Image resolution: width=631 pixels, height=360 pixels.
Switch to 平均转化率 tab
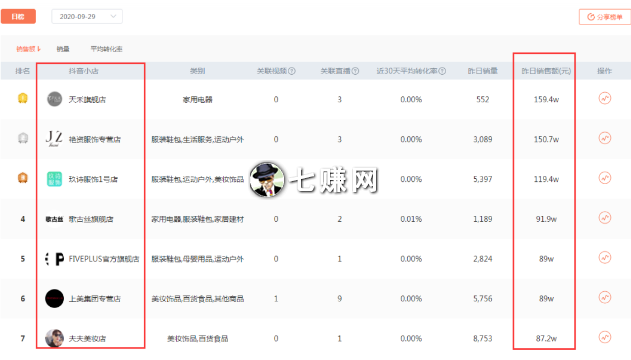pyautogui.click(x=106, y=49)
